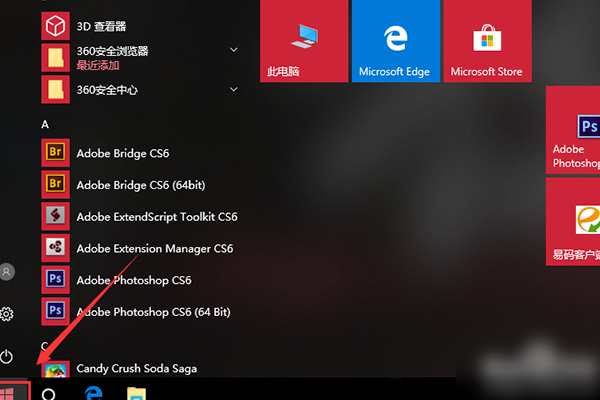The width and height of the screenshot is (600, 400).
Task: Open the 此电脑 tile
Action: [x=304, y=41]
